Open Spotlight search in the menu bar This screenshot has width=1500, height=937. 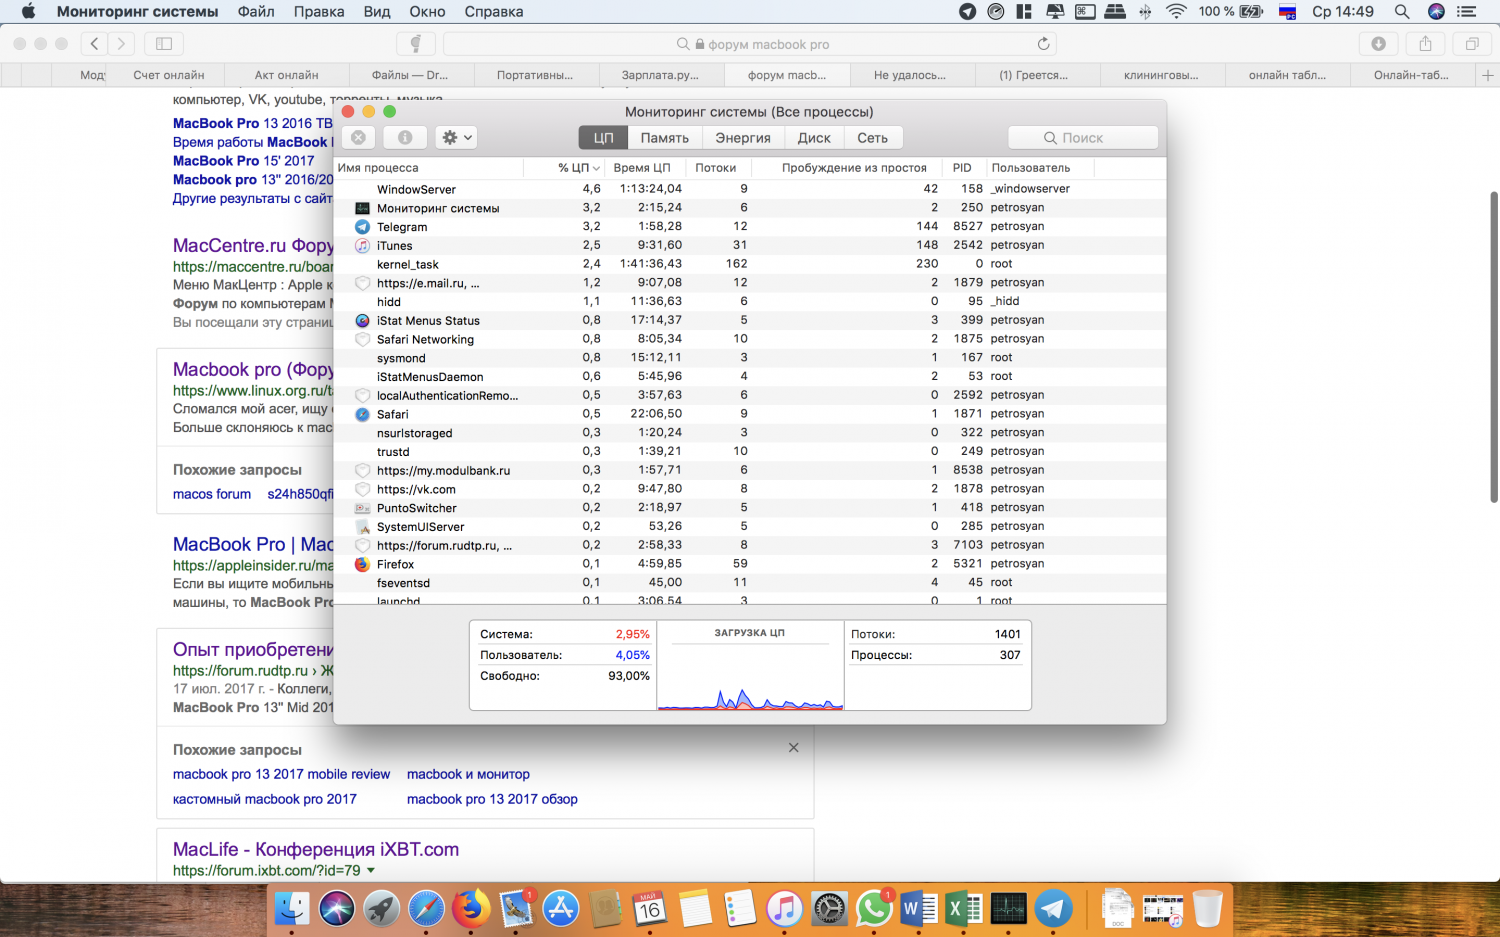1402,12
